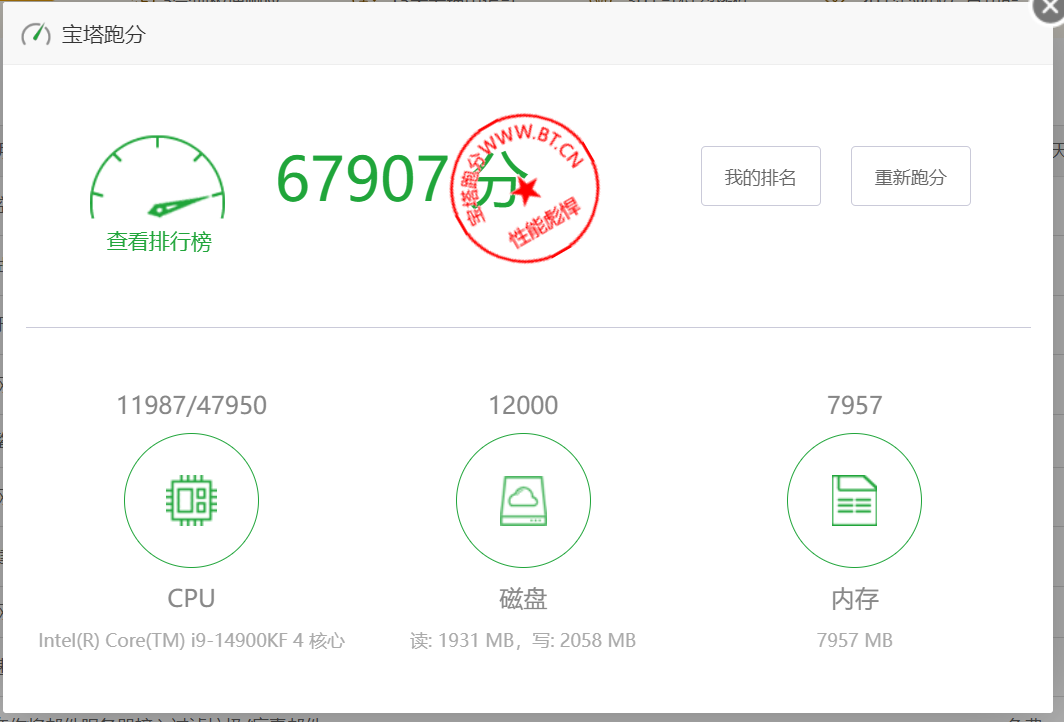
Task: Click the 宝塔跑分 dialog title text
Action: pyautogui.click(x=104, y=35)
